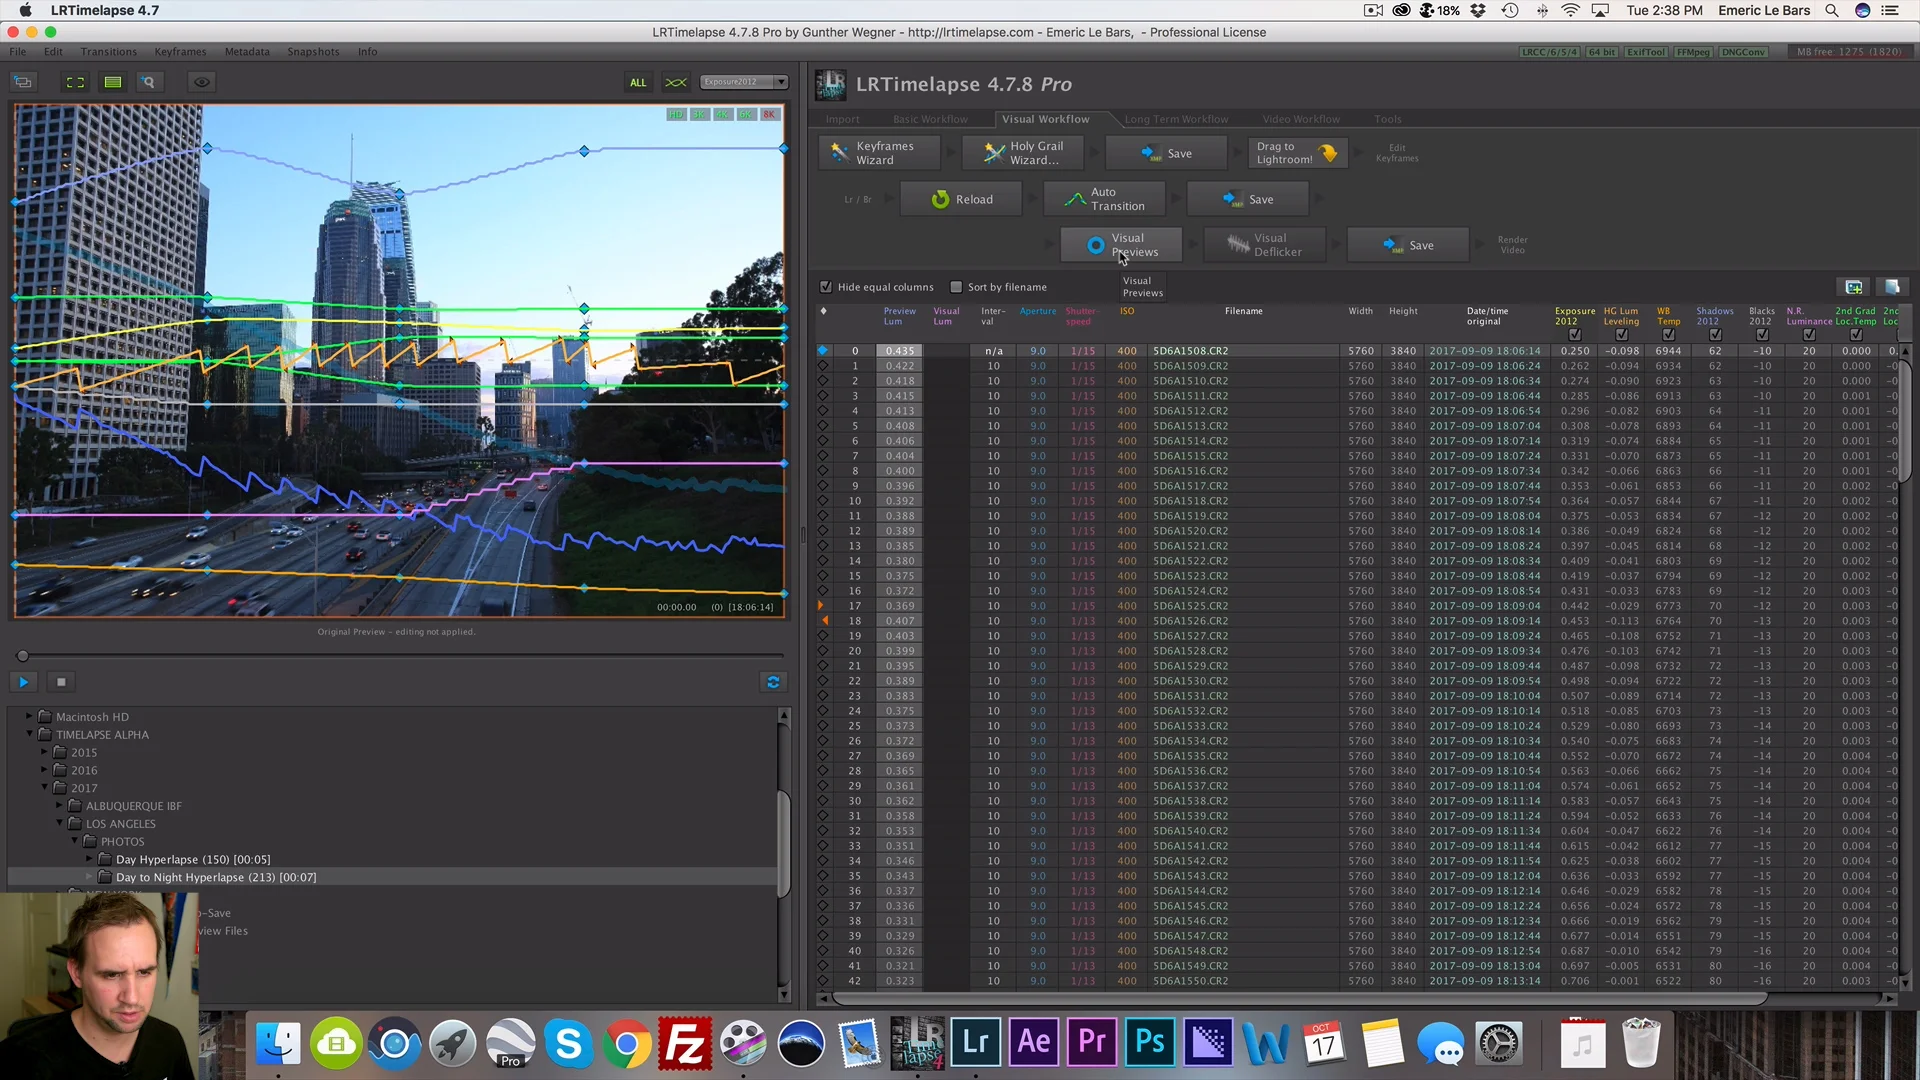Open Premiere Pro from the dock
1920x1080 pixels.
tap(1091, 1043)
